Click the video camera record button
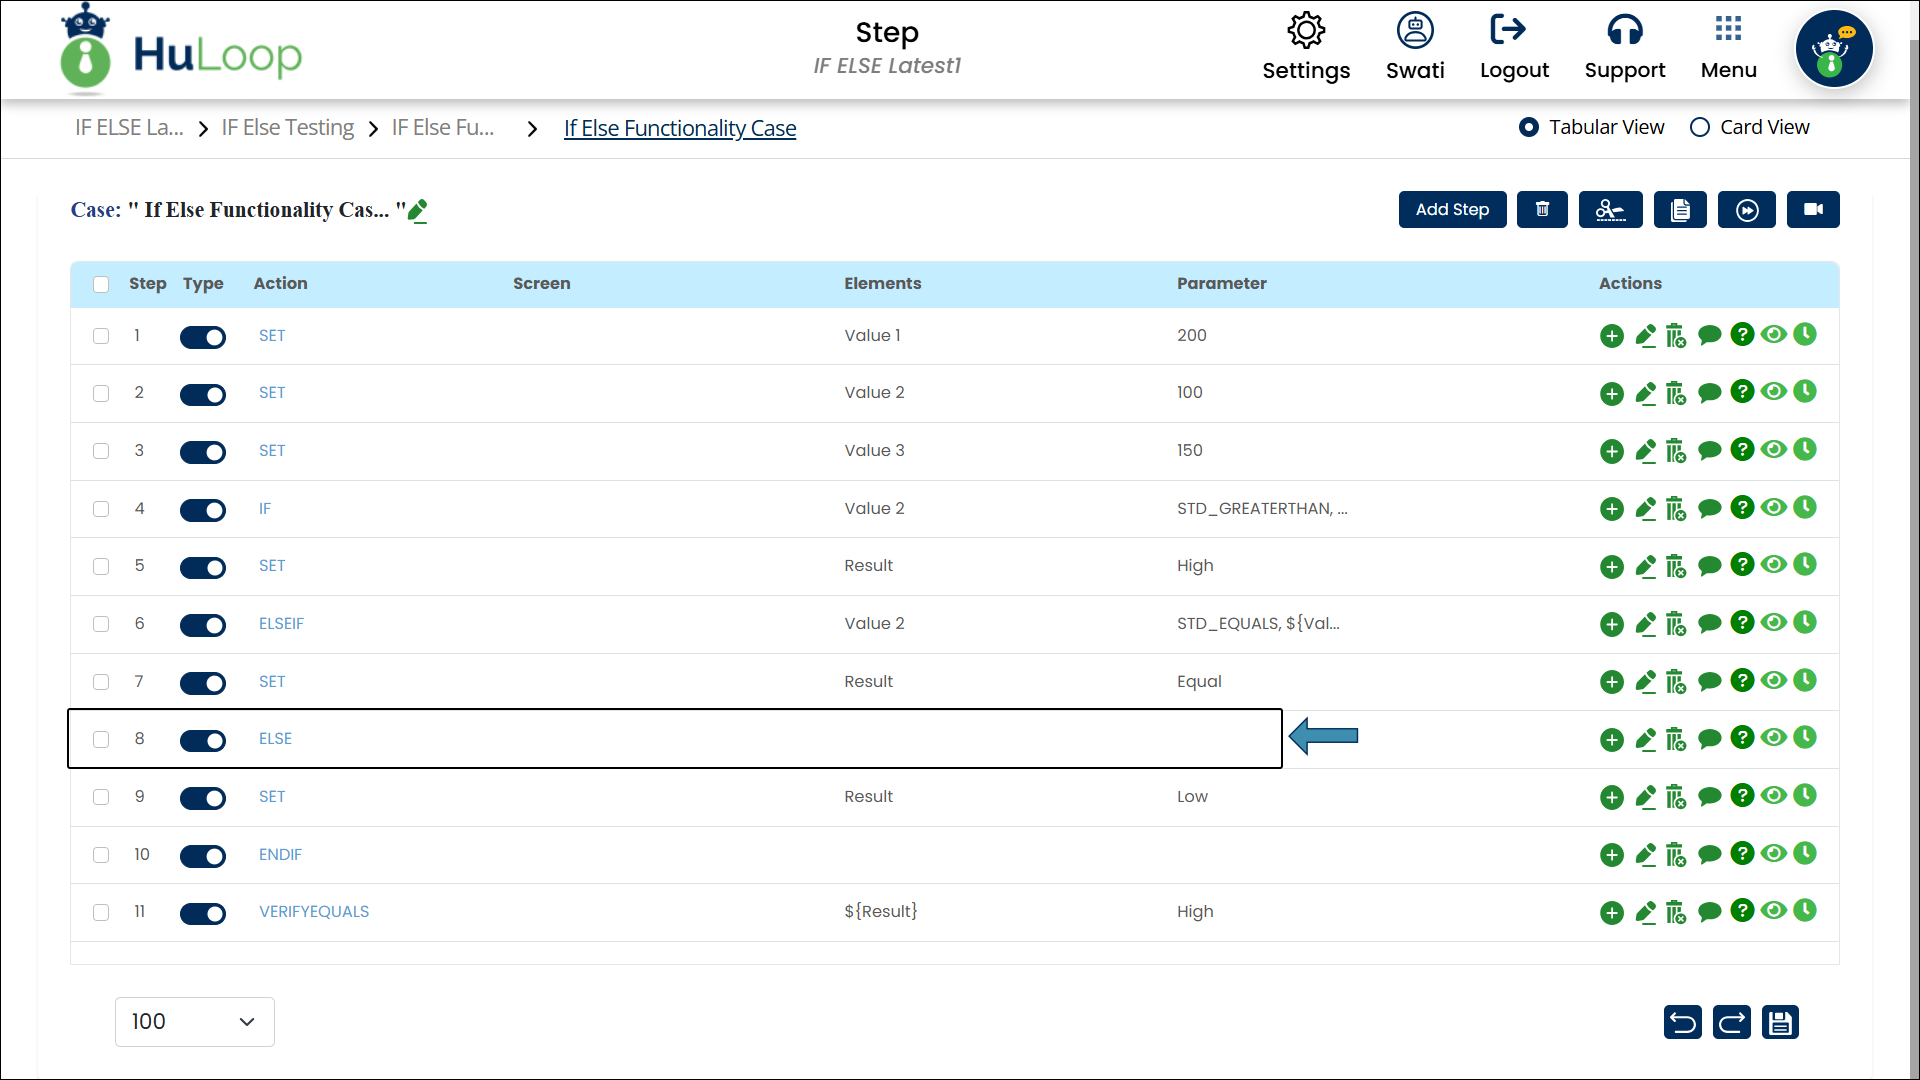This screenshot has height=1080, width=1920. pyautogui.click(x=1813, y=209)
